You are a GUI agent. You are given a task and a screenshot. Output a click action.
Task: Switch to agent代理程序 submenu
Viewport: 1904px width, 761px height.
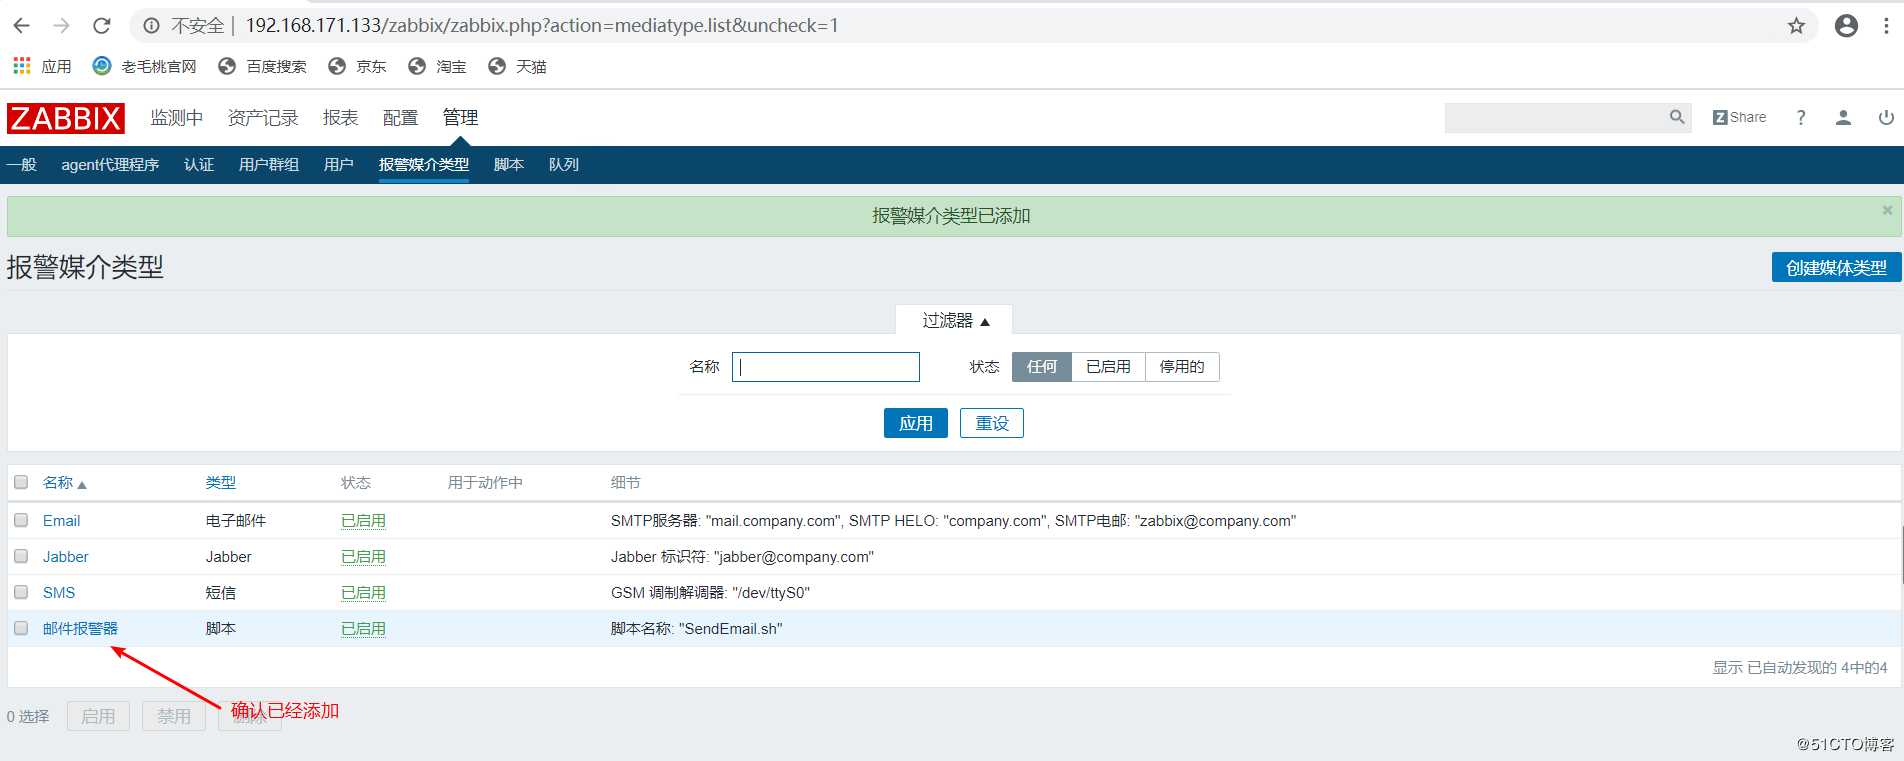[x=110, y=165]
